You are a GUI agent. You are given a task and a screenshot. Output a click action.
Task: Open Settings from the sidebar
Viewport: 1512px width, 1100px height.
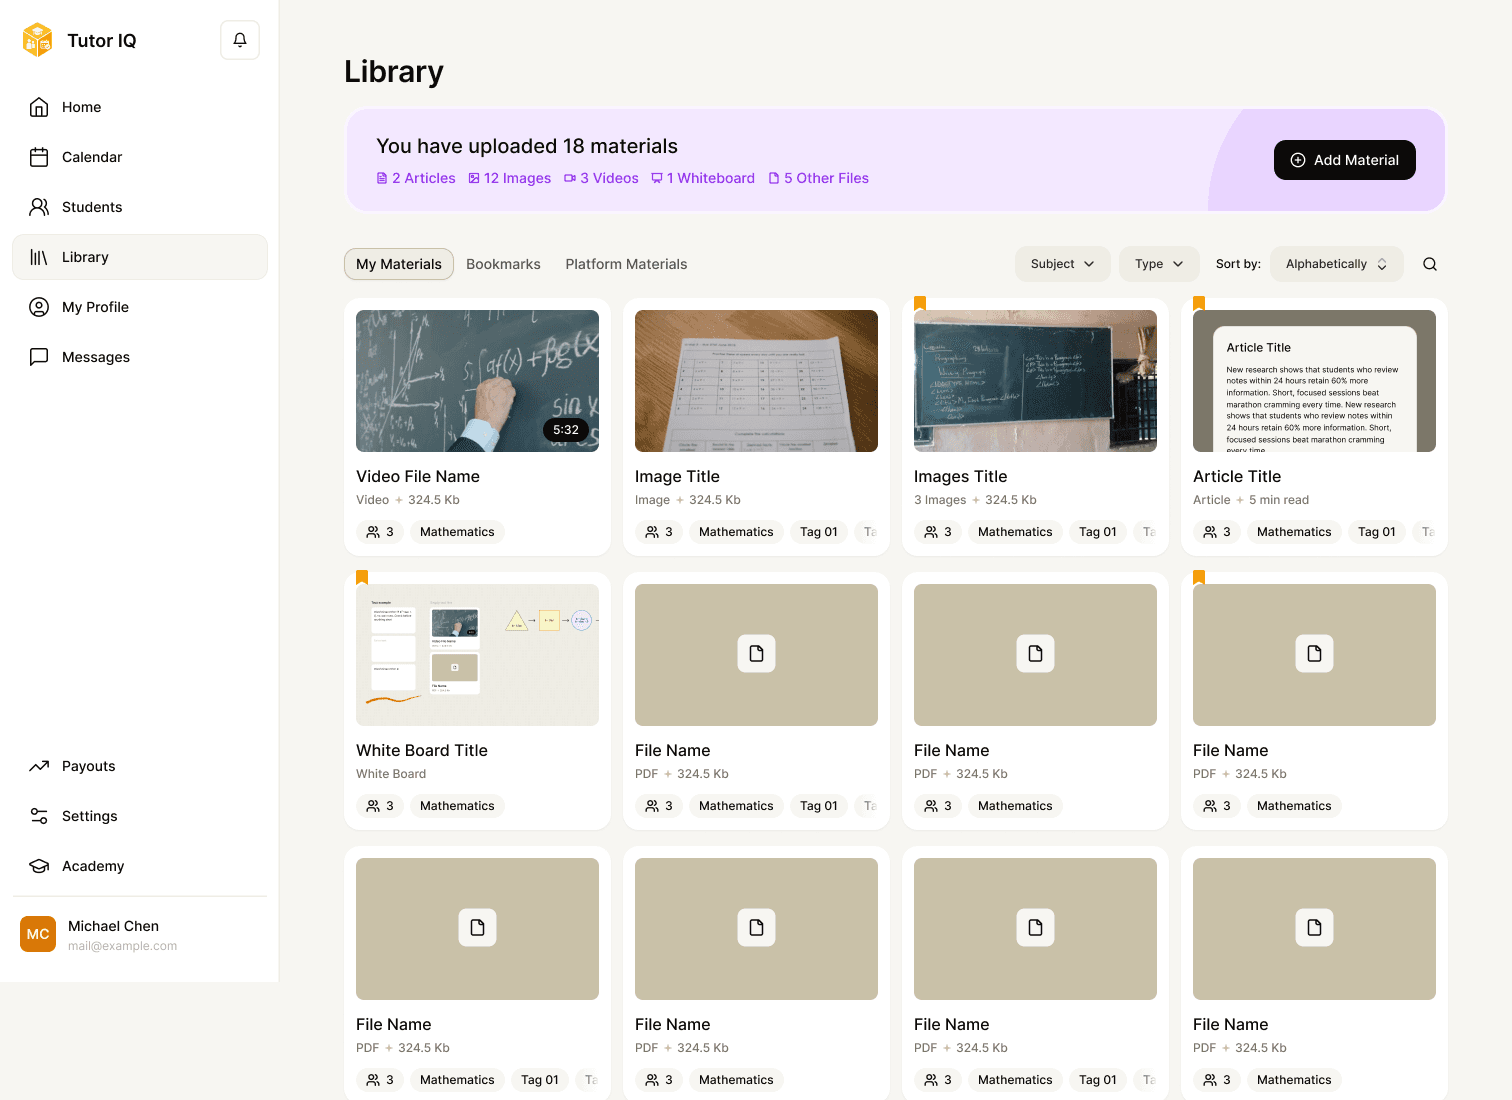click(140, 816)
